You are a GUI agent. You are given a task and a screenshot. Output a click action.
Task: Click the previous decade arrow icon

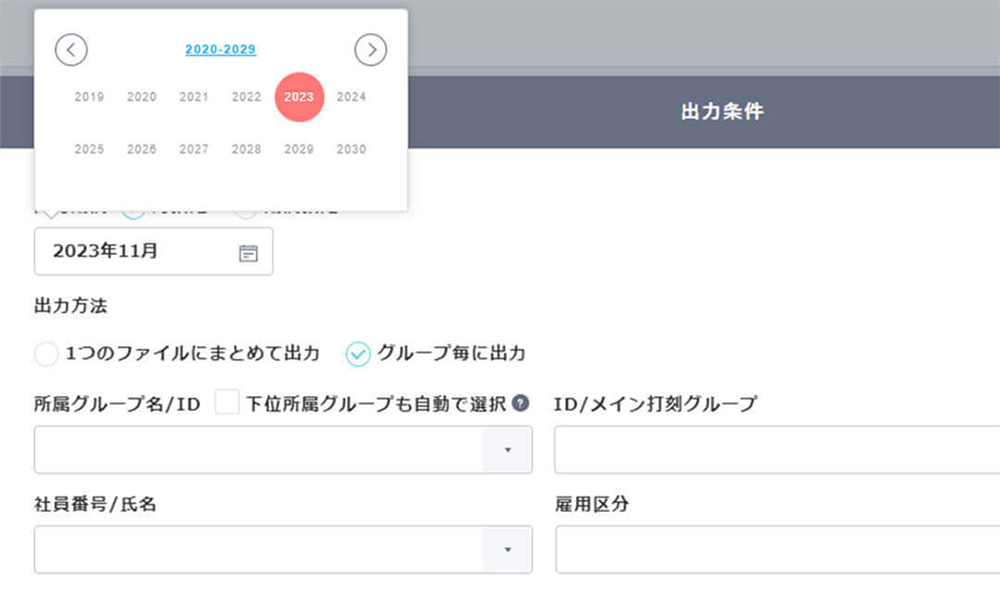coord(71,49)
